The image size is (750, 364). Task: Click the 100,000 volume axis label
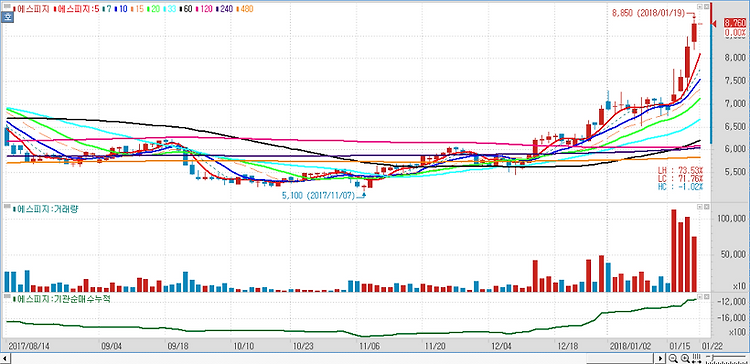732,219
